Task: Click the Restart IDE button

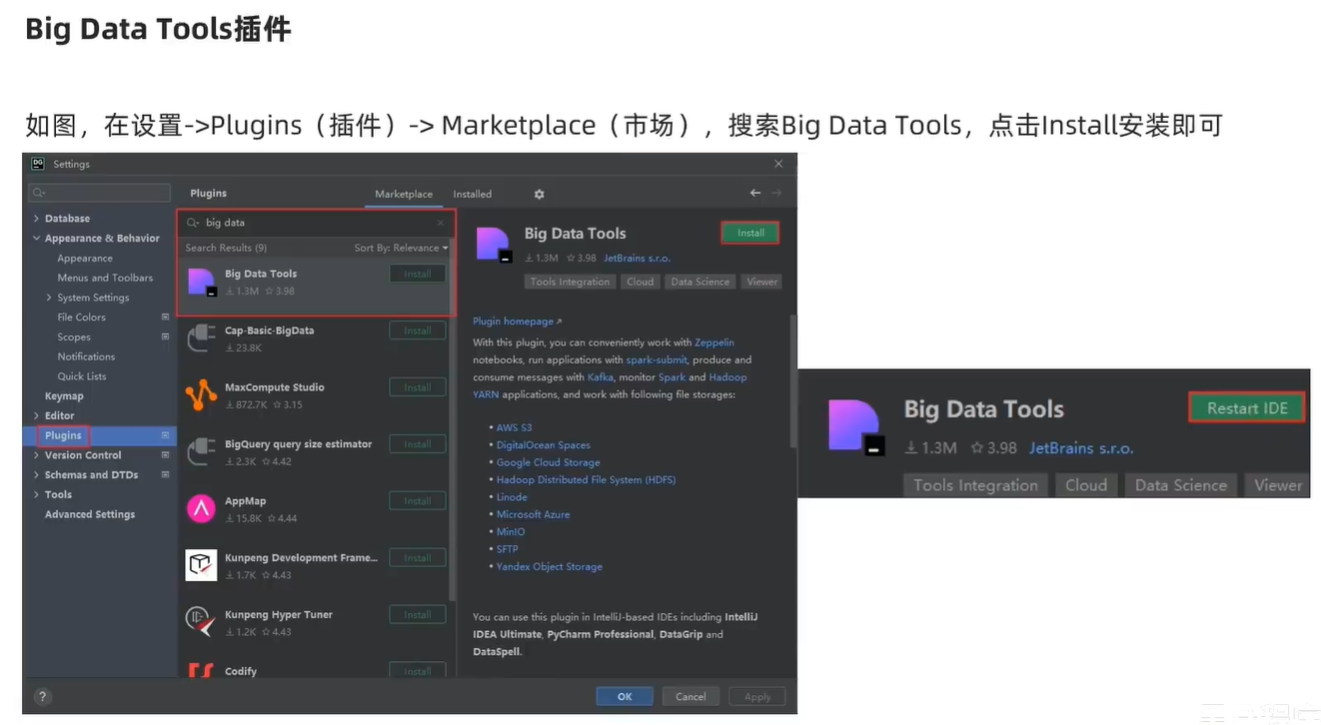Action: 1247,408
